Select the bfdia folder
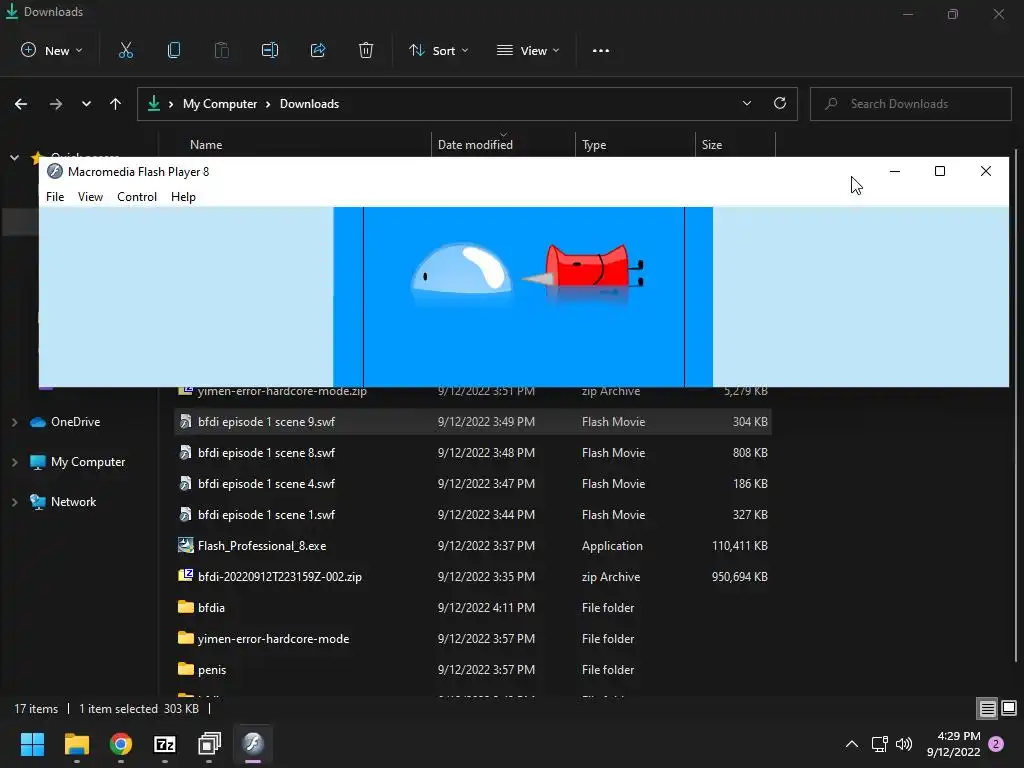Screen dimensions: 1024x768 473,607
